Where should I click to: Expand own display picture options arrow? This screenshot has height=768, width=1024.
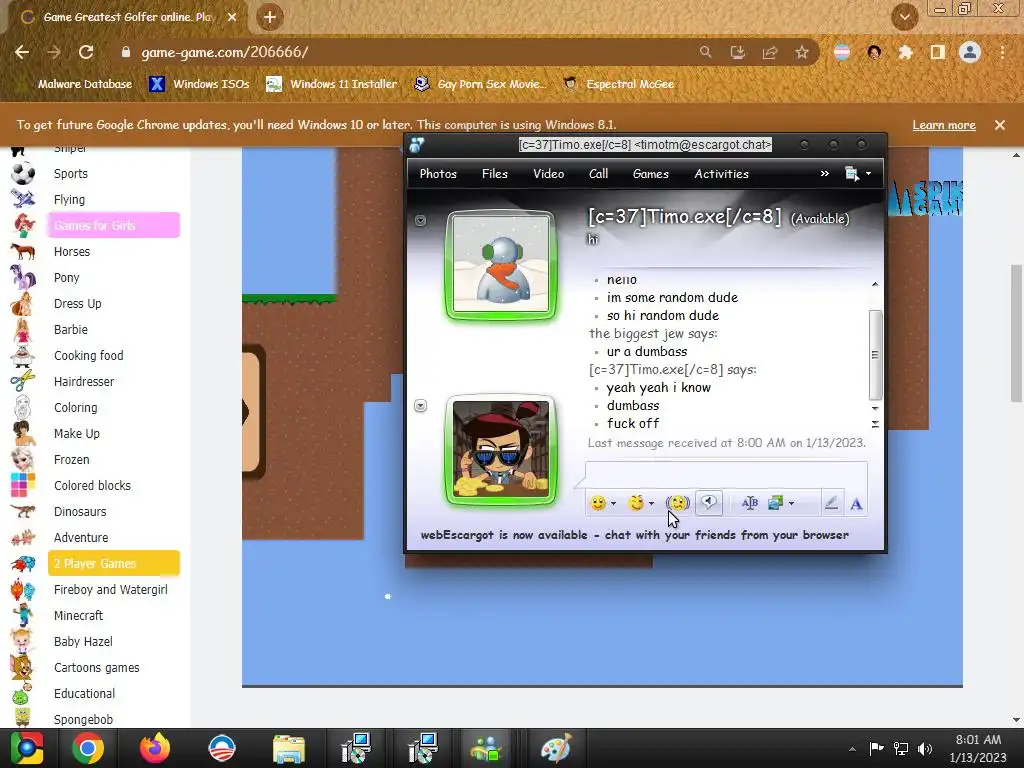point(421,406)
